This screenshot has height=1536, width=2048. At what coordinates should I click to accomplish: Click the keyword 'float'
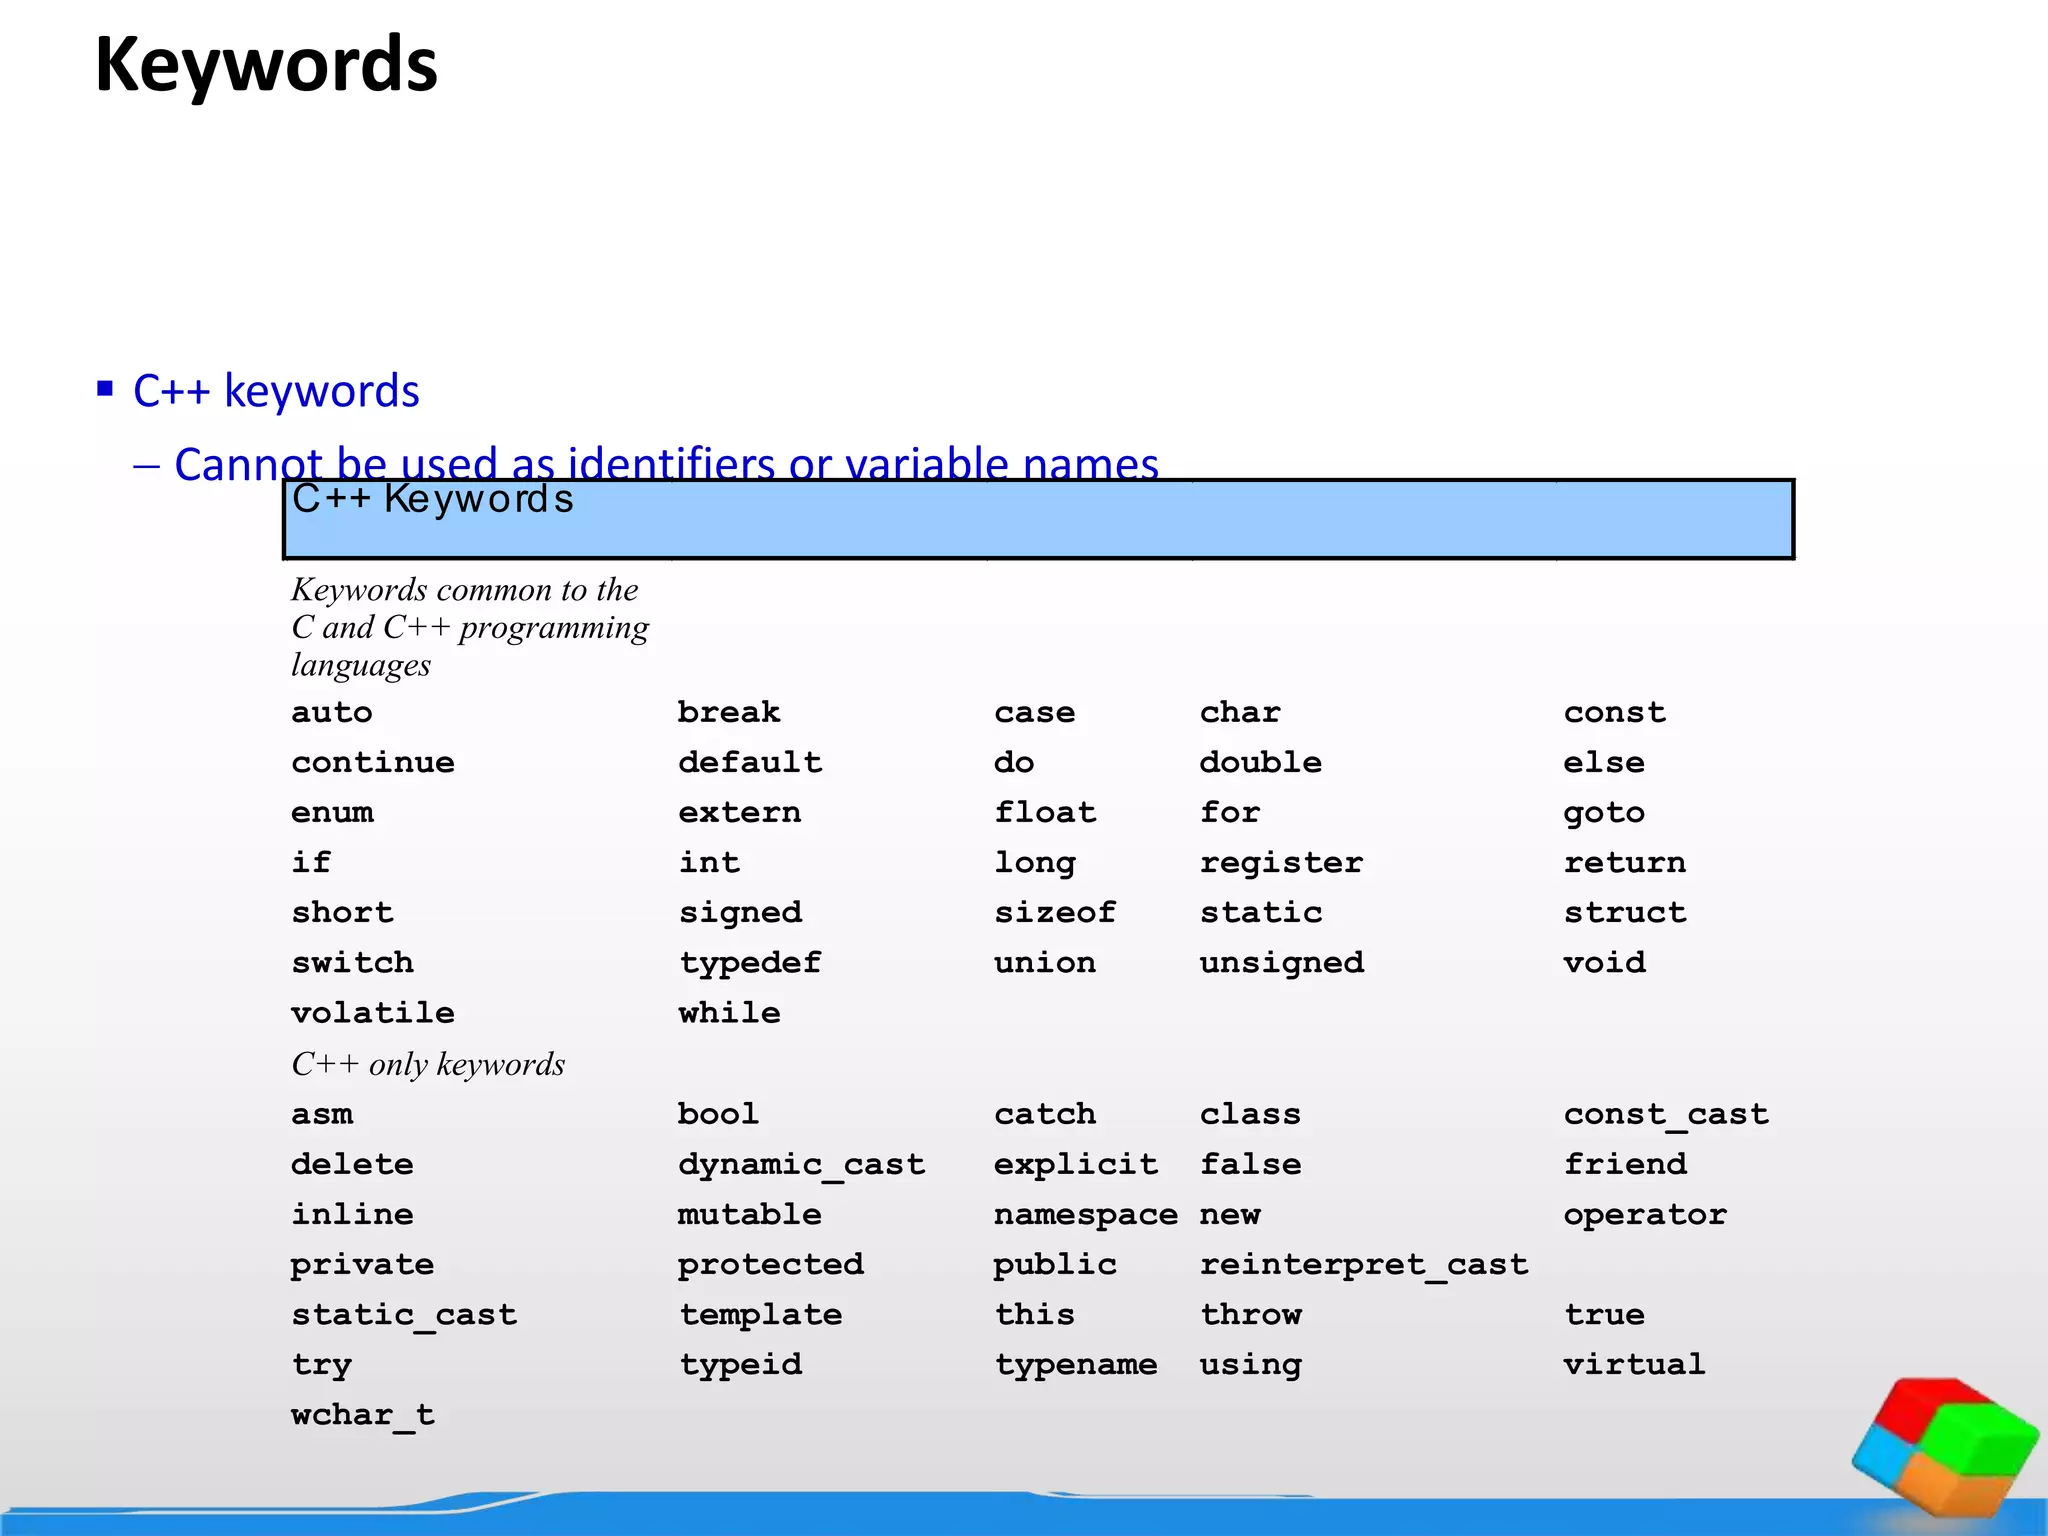(1045, 812)
